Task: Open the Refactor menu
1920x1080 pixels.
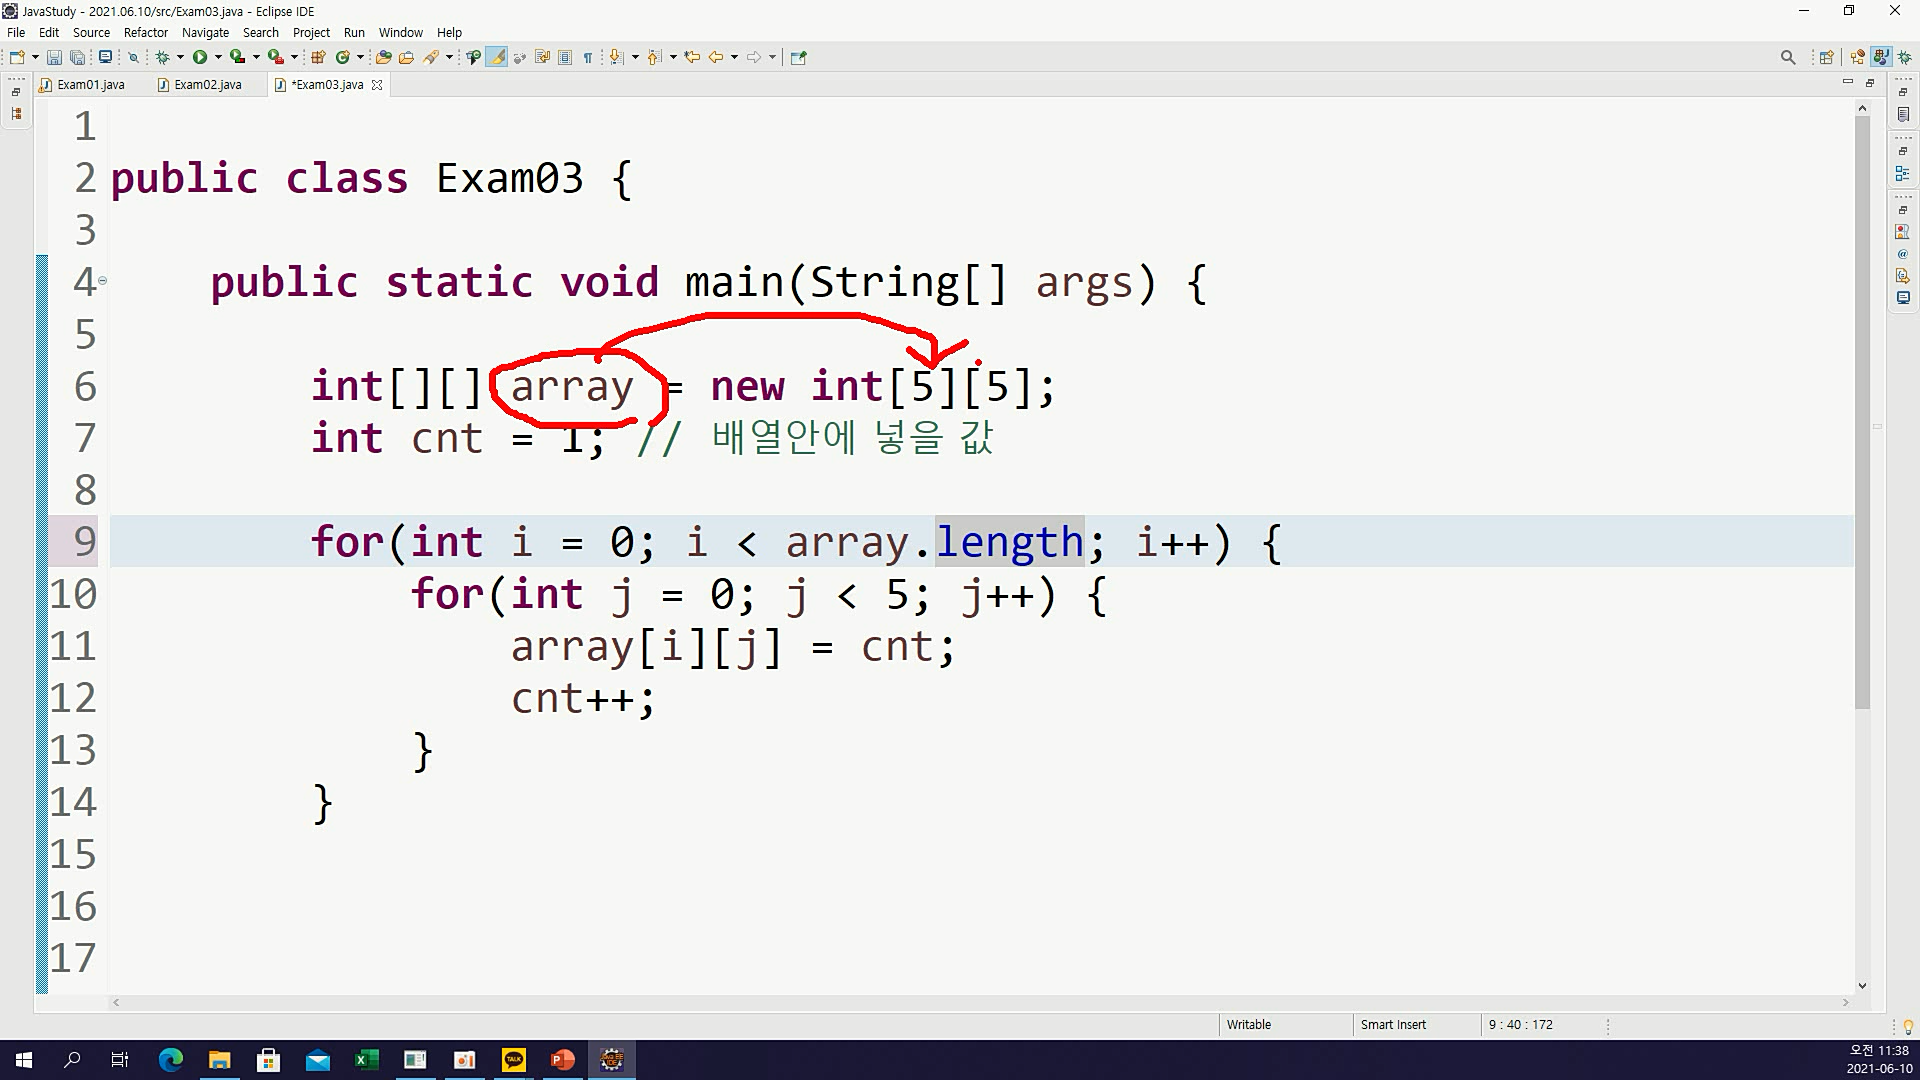Action: 145,32
